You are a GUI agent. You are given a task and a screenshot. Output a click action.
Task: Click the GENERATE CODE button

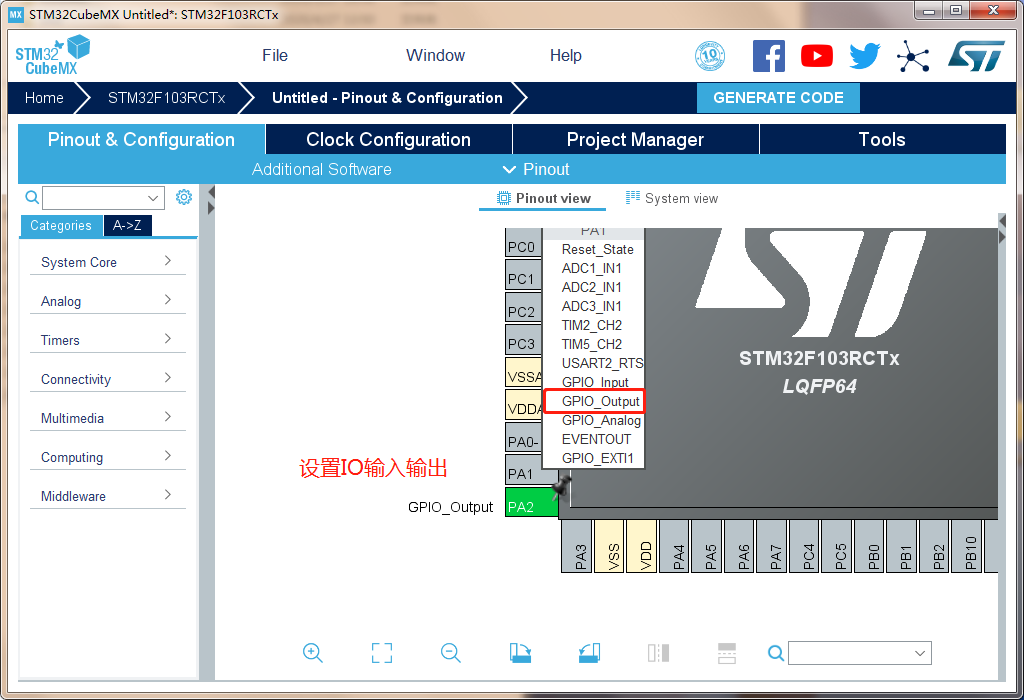[778, 98]
